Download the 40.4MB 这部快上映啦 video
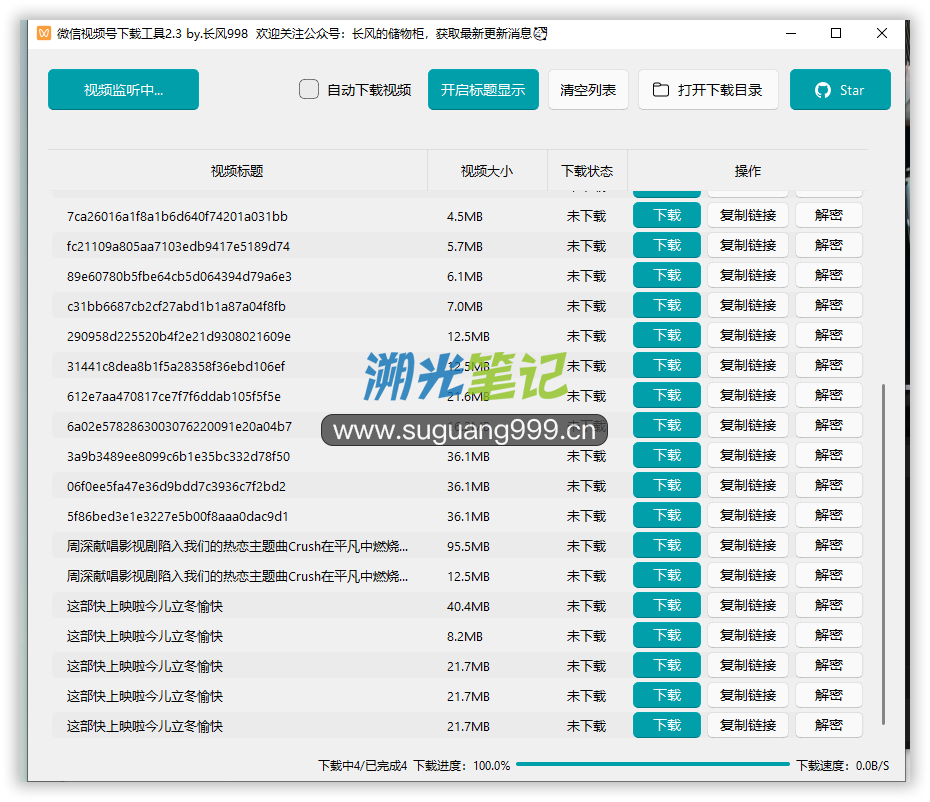Viewport: 930px width, 802px height. pyautogui.click(x=667, y=606)
